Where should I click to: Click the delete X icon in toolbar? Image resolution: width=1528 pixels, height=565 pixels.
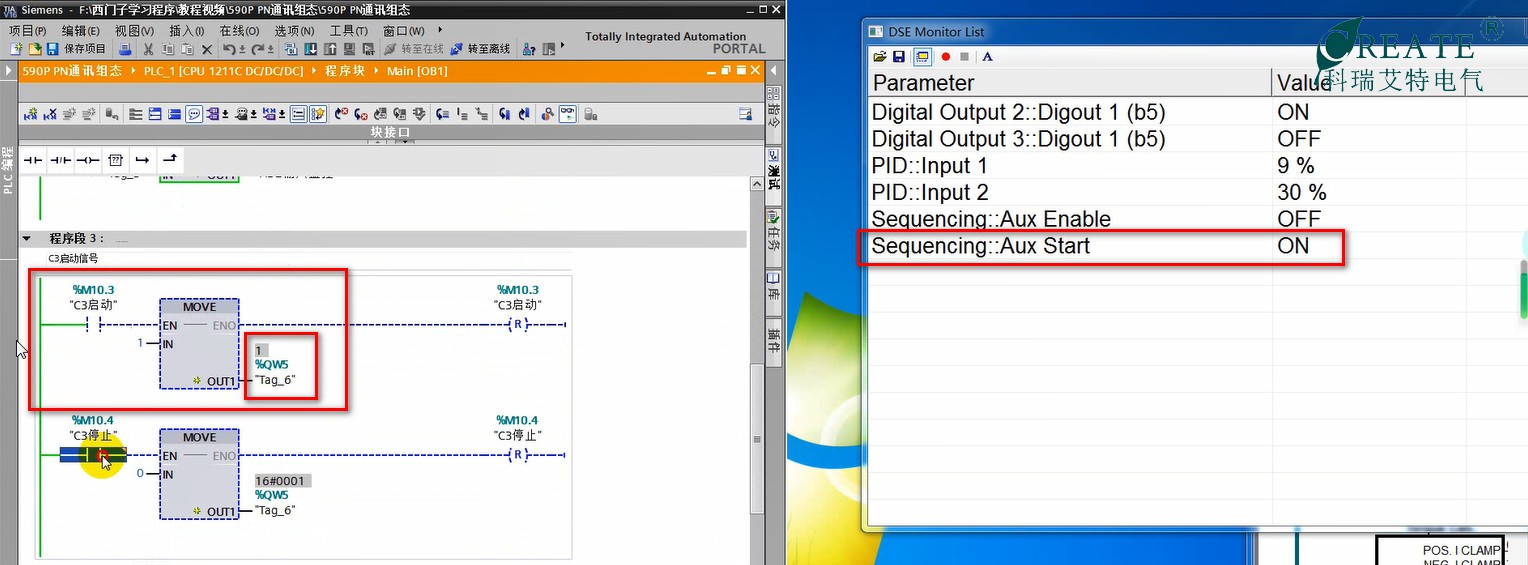(207, 49)
